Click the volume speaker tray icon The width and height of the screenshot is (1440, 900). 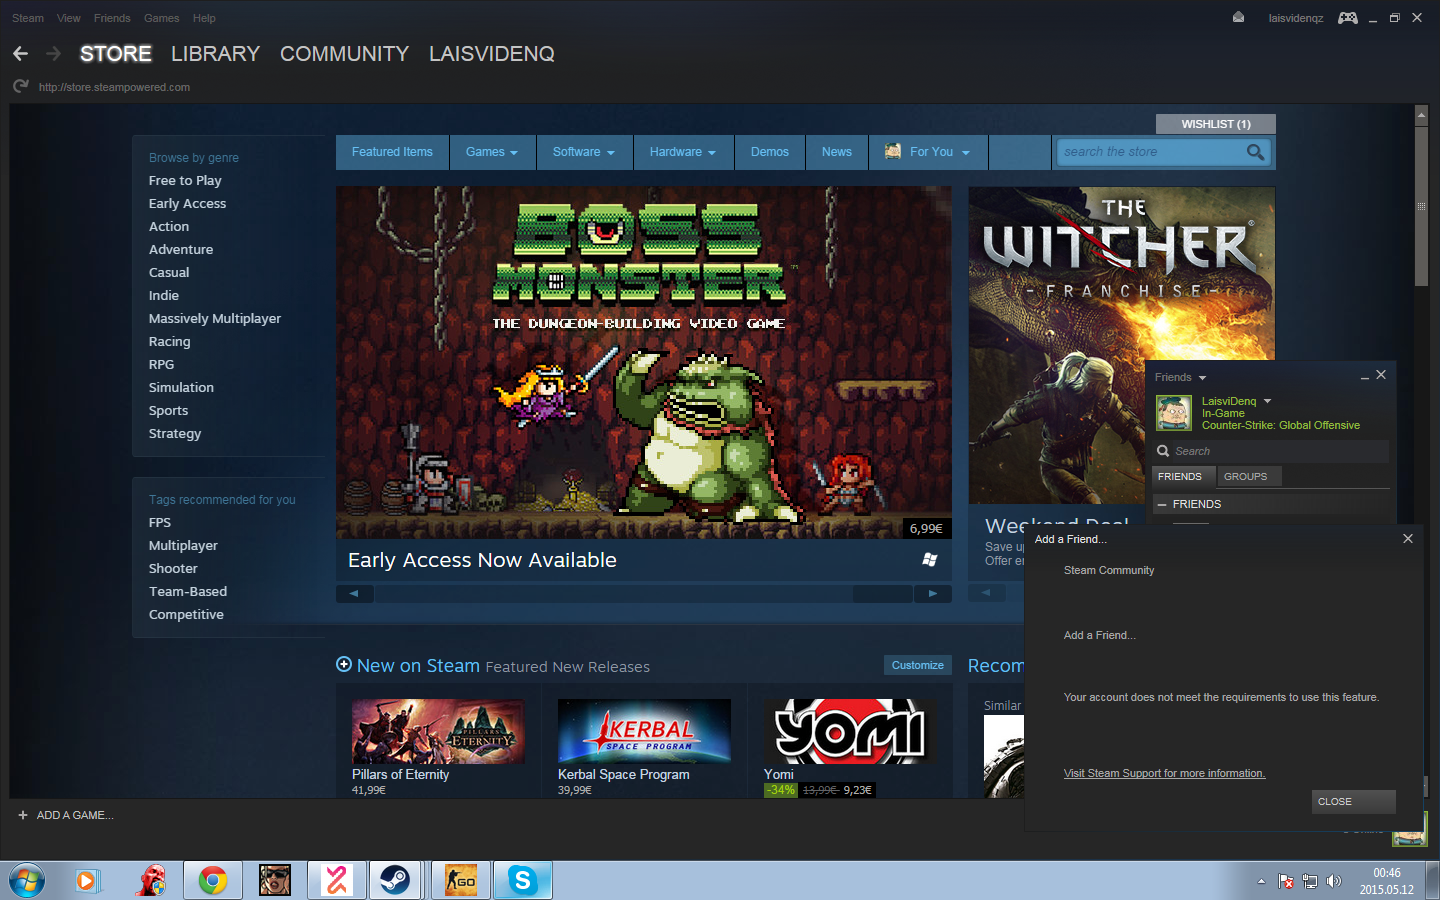(1334, 881)
